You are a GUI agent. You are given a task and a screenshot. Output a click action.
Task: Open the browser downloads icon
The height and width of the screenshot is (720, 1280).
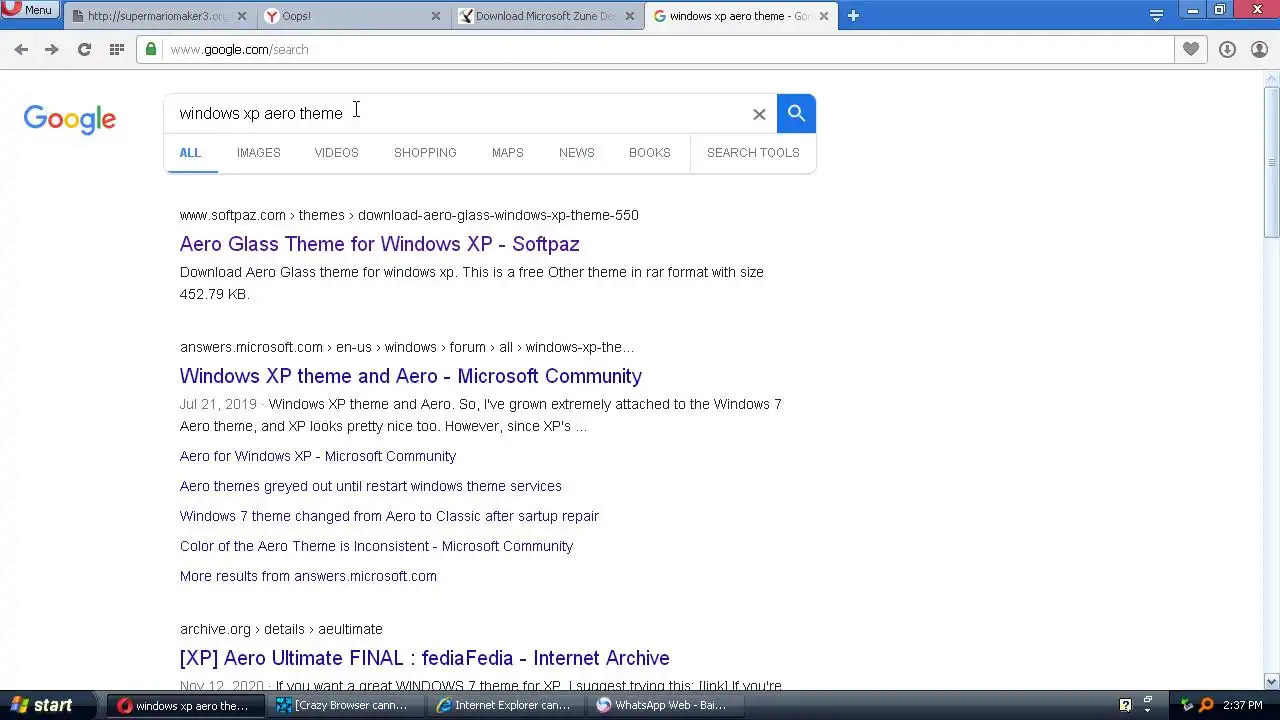pos(1227,49)
